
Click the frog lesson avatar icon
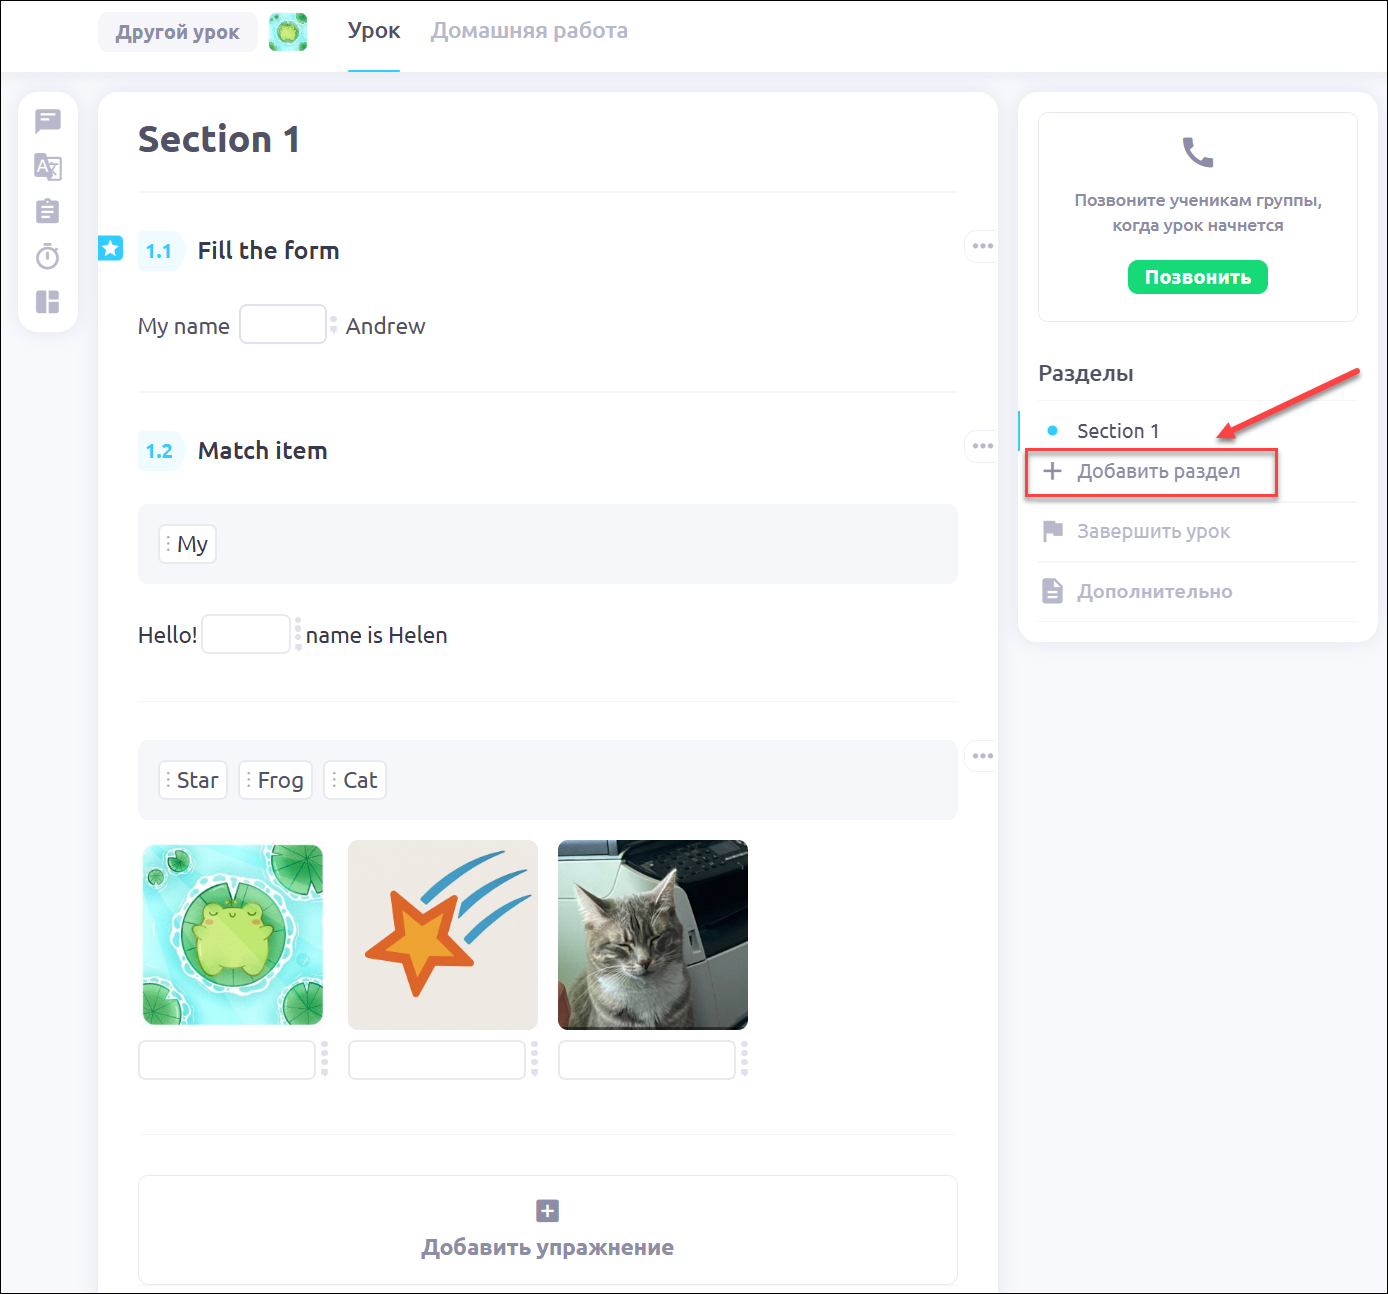(x=288, y=32)
